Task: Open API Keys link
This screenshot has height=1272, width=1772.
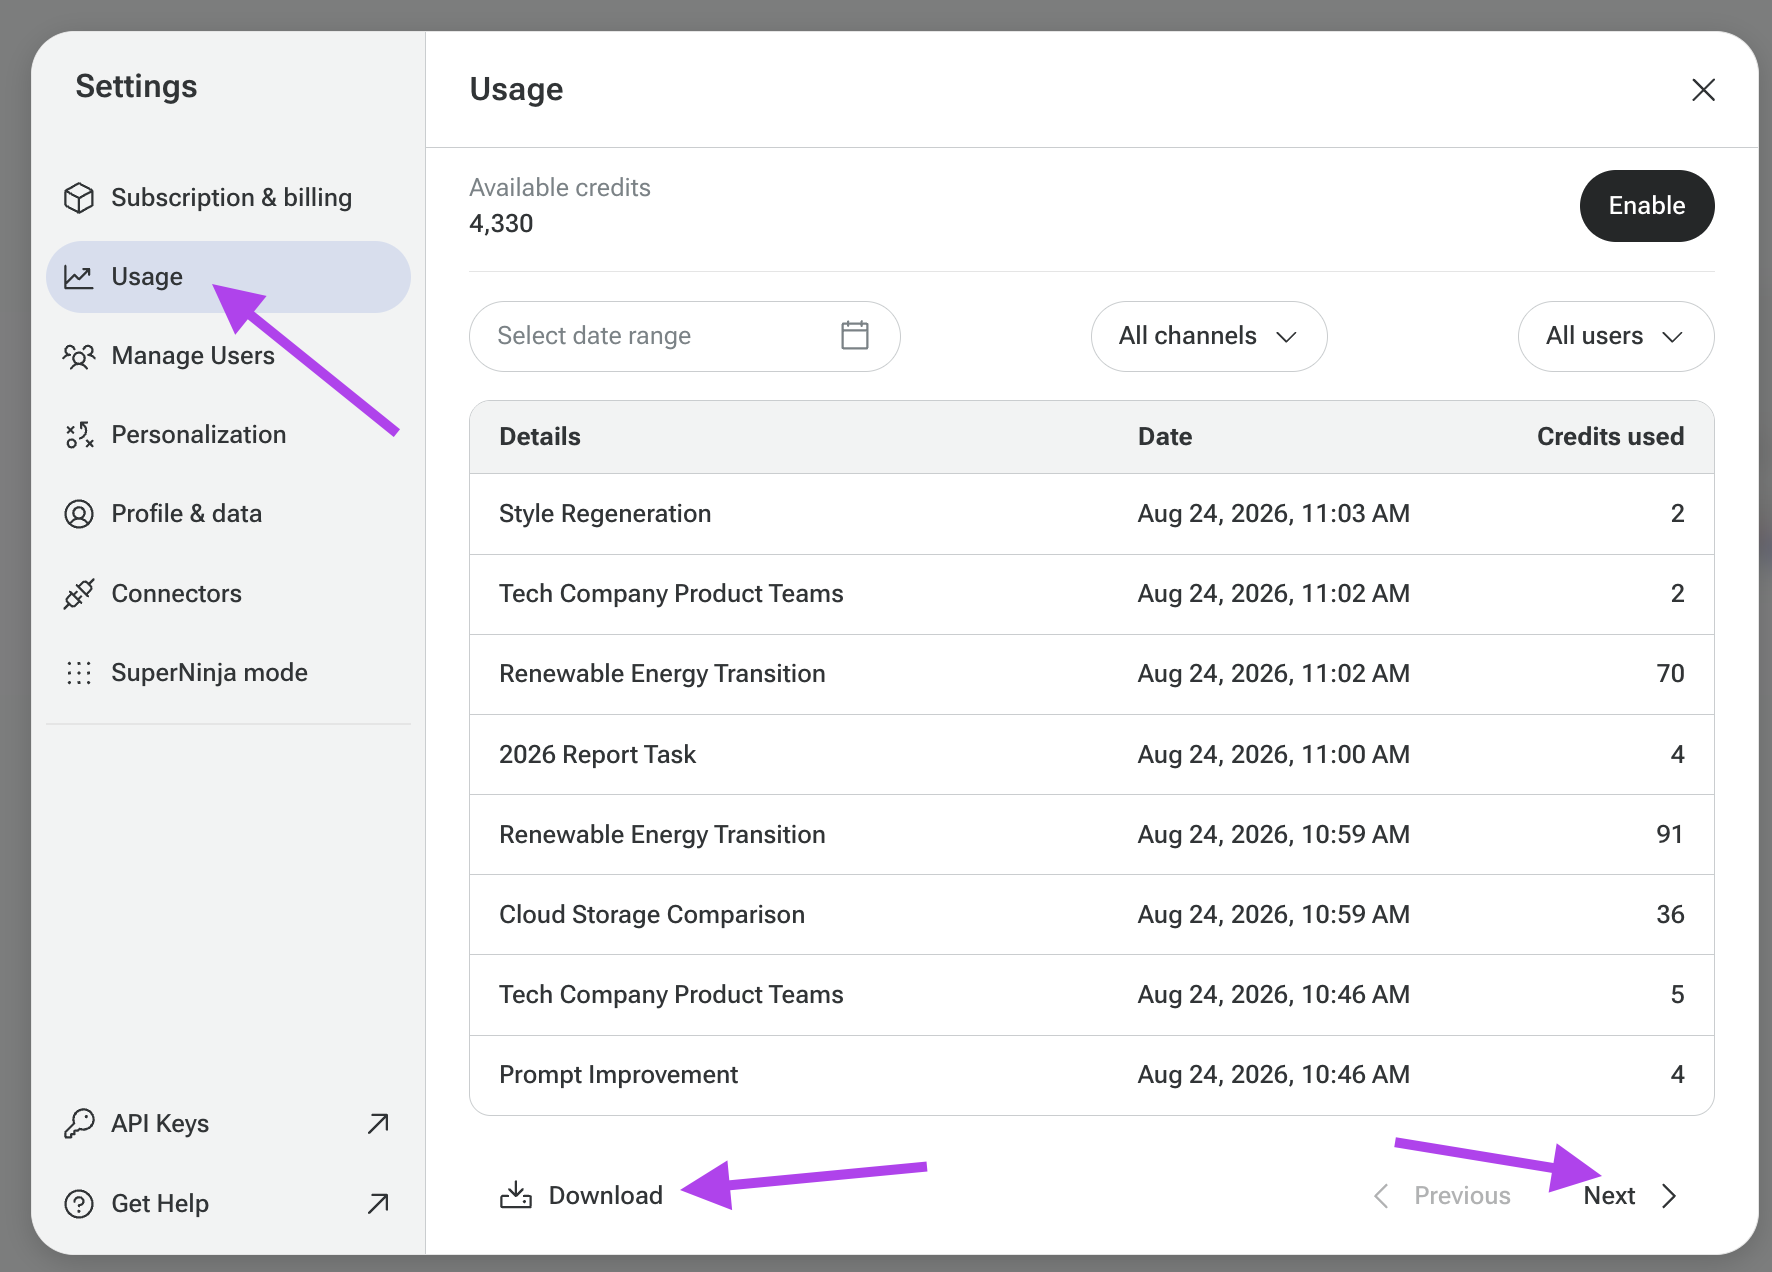Action: (x=228, y=1124)
